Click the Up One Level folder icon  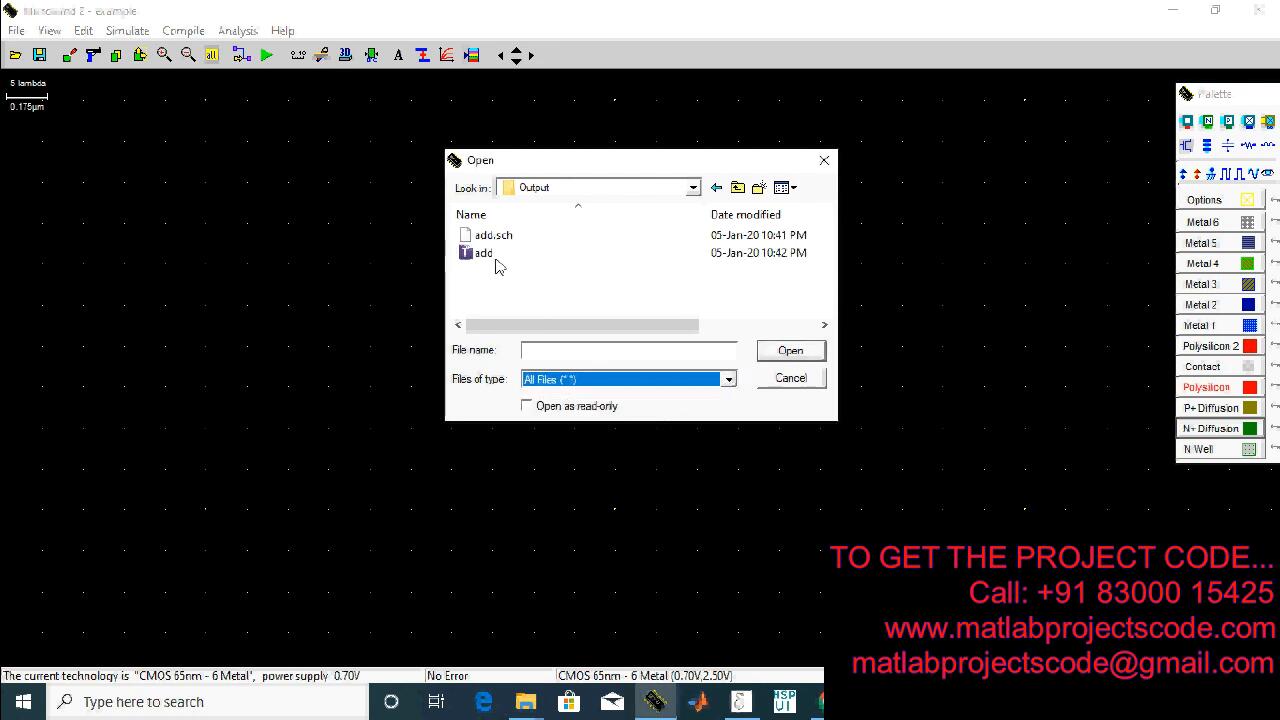(738, 188)
